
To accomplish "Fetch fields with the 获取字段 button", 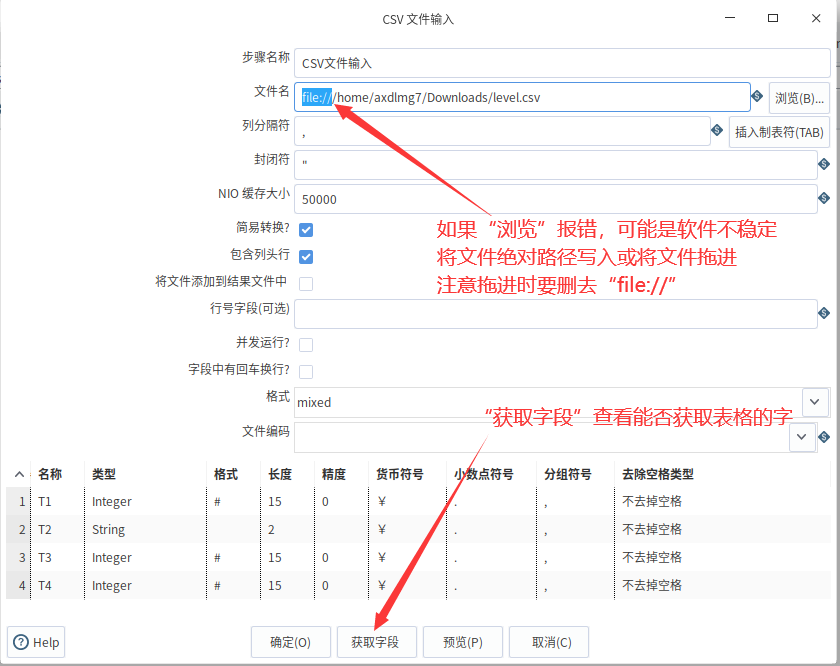I will pos(377,642).
